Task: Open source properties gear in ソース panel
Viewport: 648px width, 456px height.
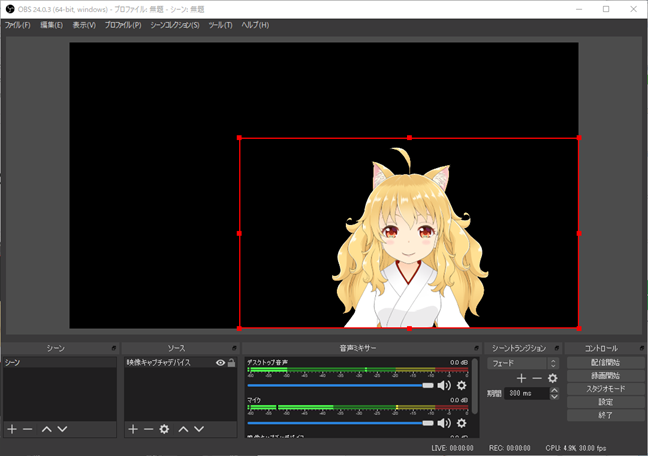Action: pyautogui.click(x=164, y=429)
